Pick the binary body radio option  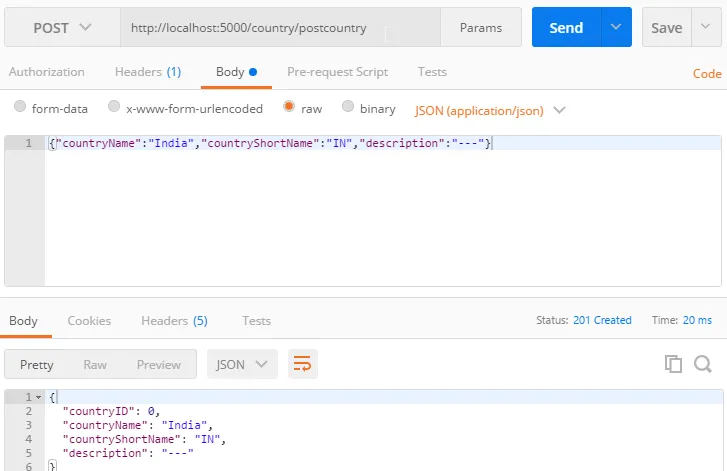coord(348,108)
